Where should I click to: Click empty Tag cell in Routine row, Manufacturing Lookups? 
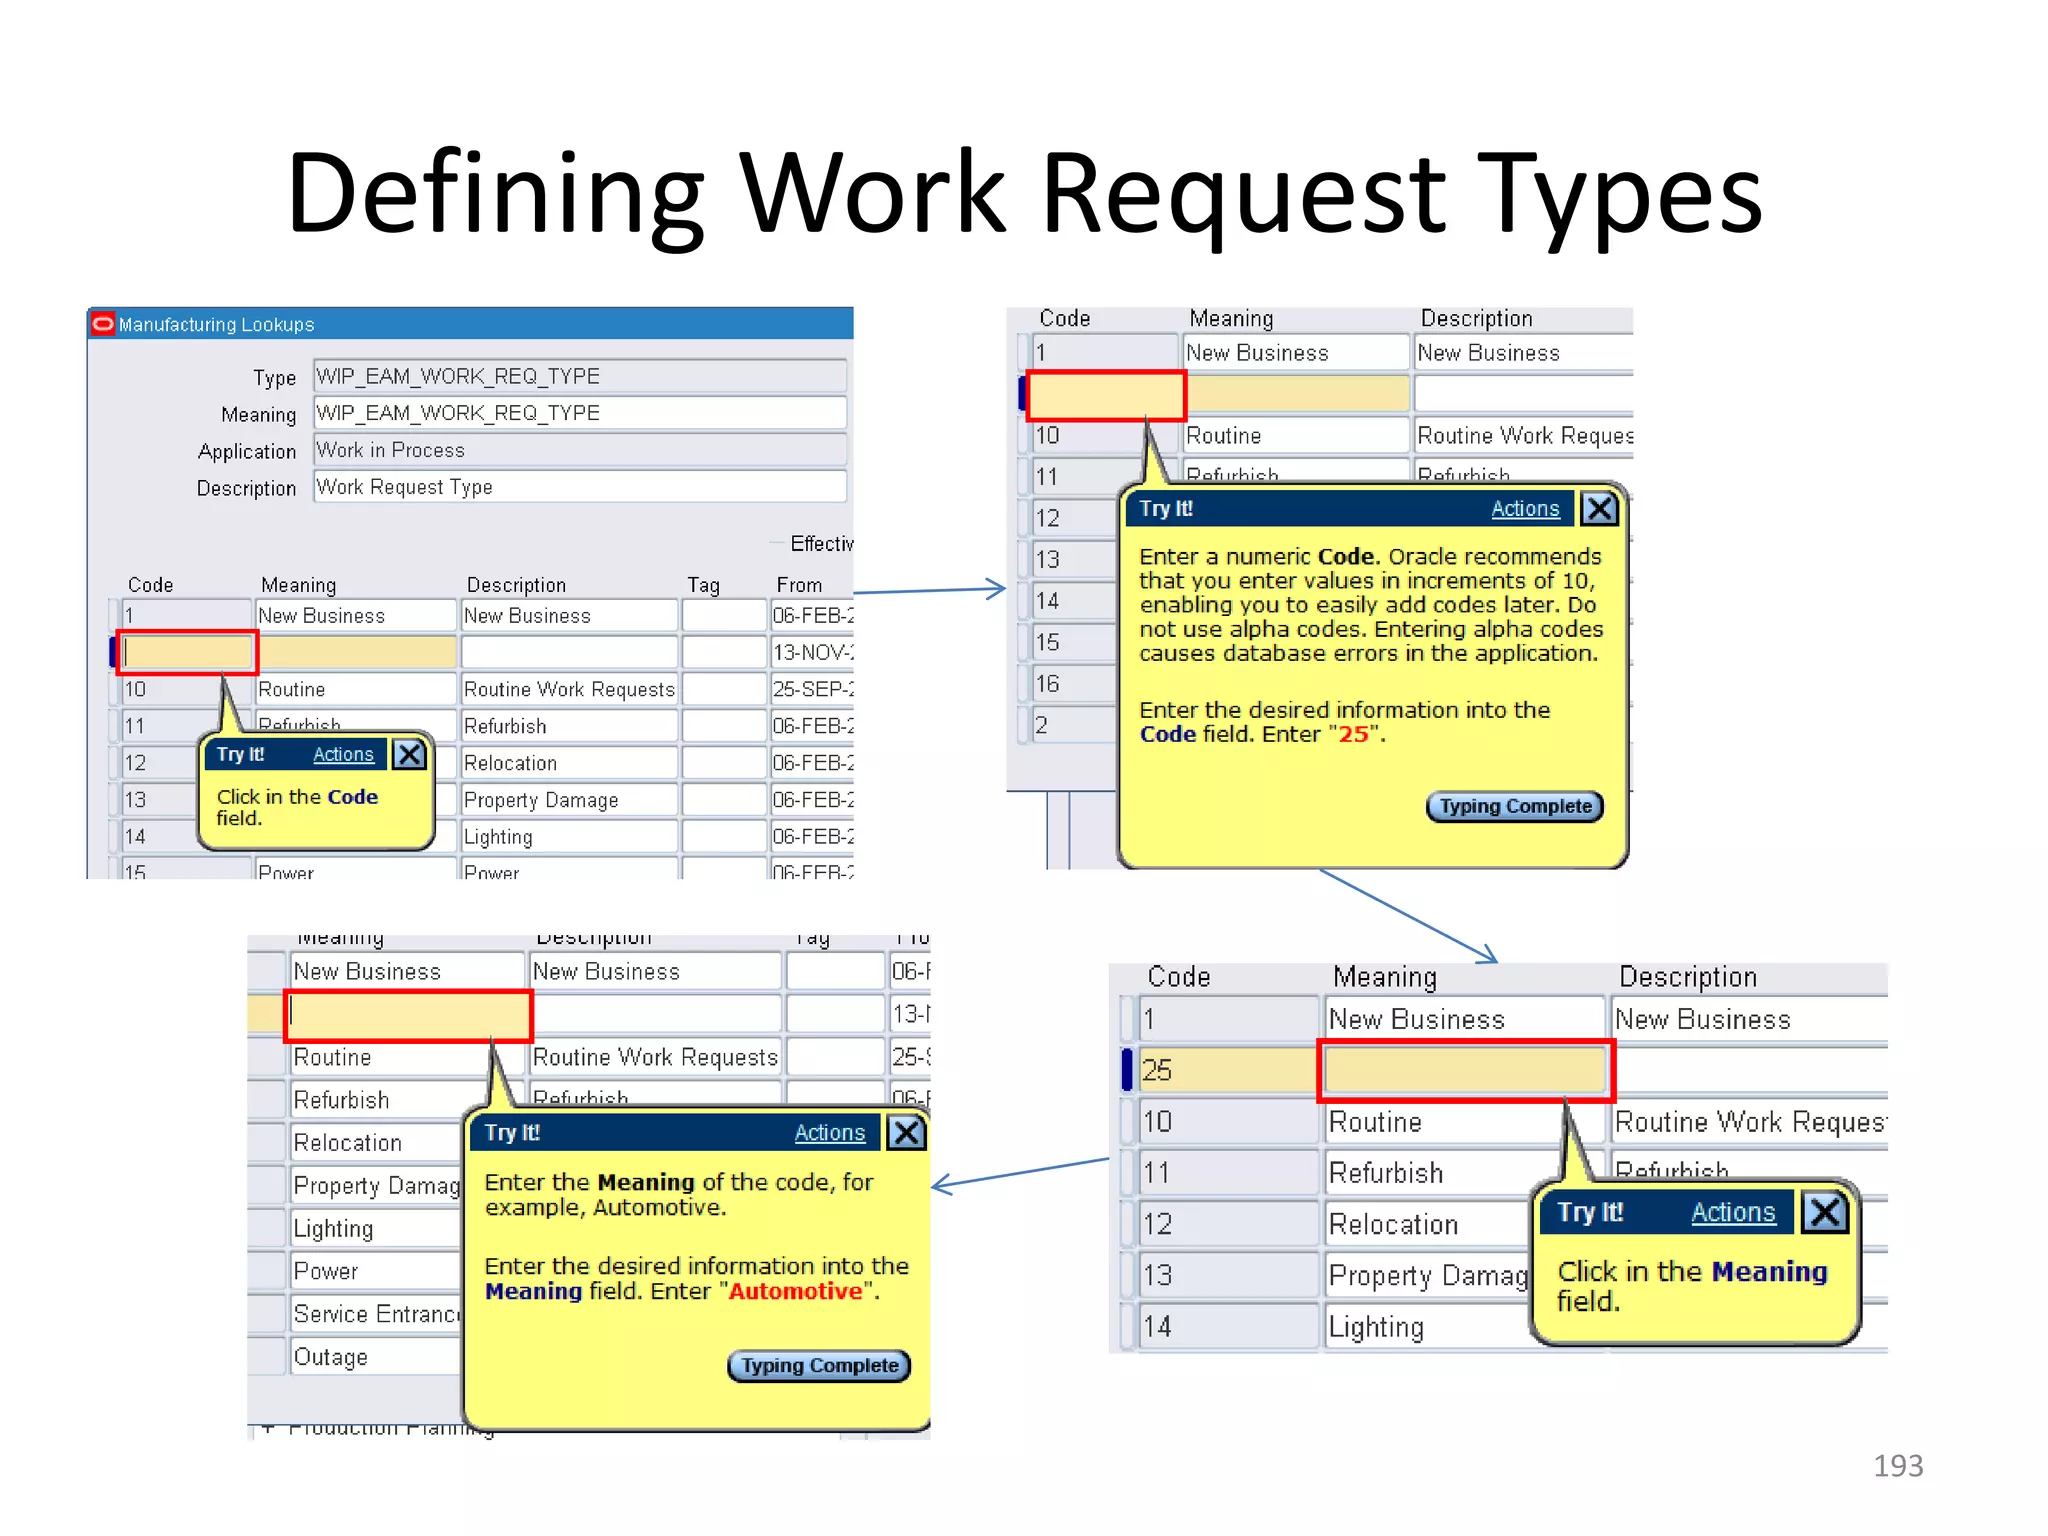(724, 689)
